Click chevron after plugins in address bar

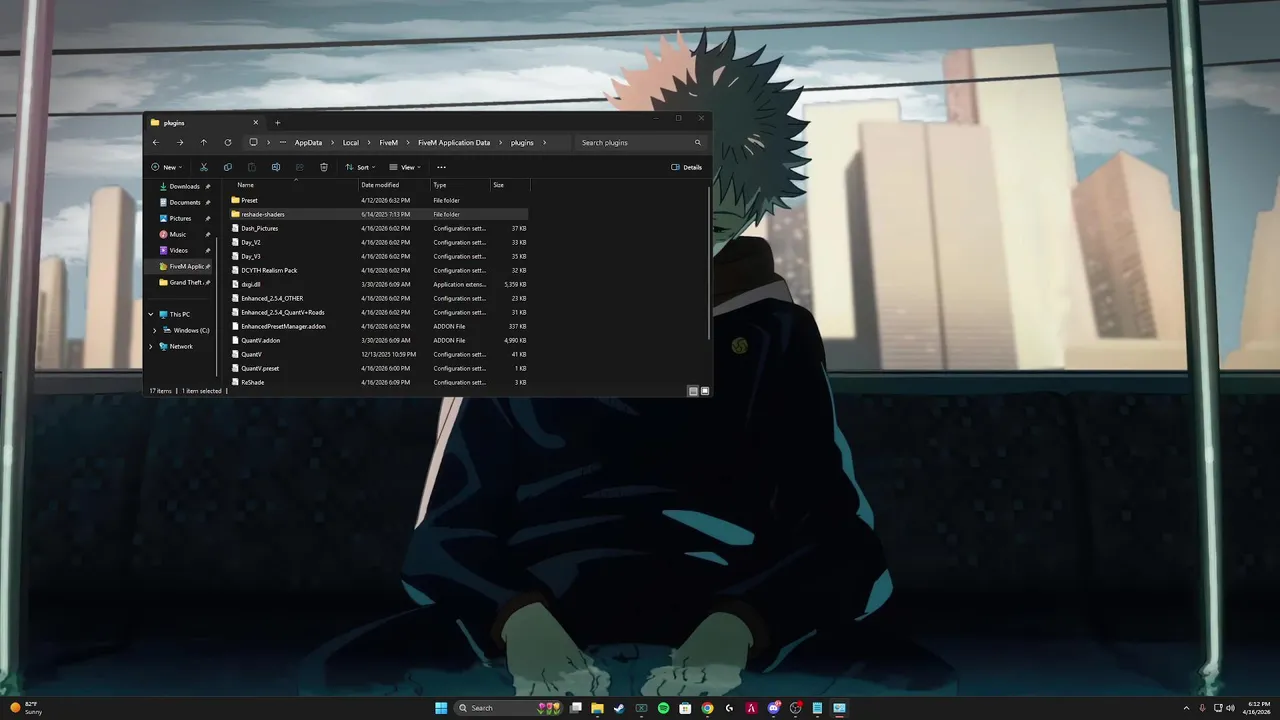point(545,142)
